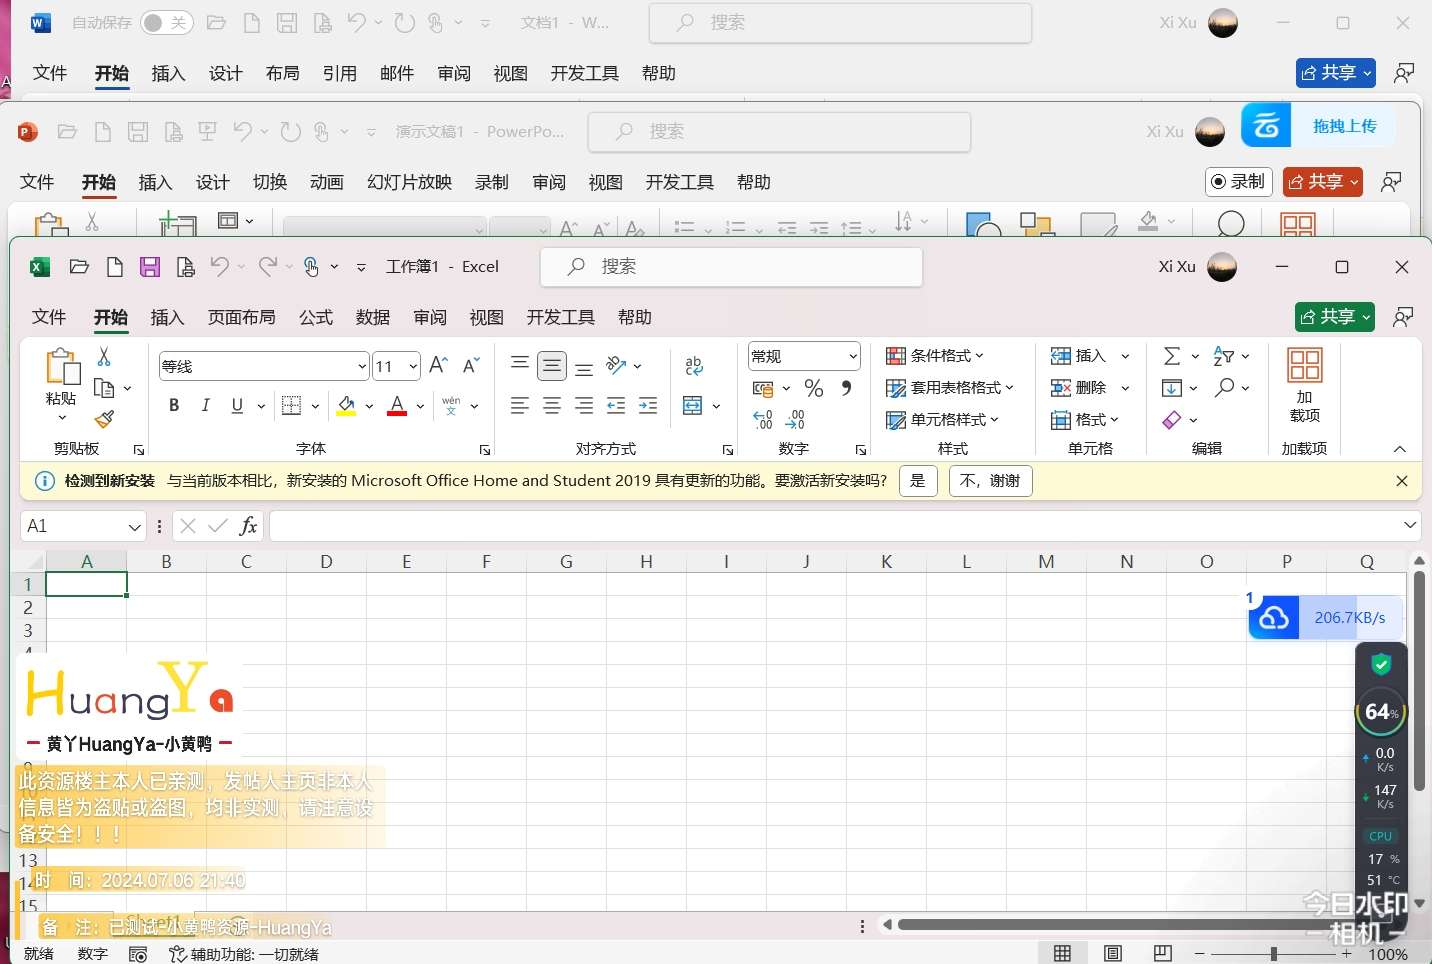Open the 等线 font name dropdown
Screen dimensions: 1432x964
click(362, 366)
